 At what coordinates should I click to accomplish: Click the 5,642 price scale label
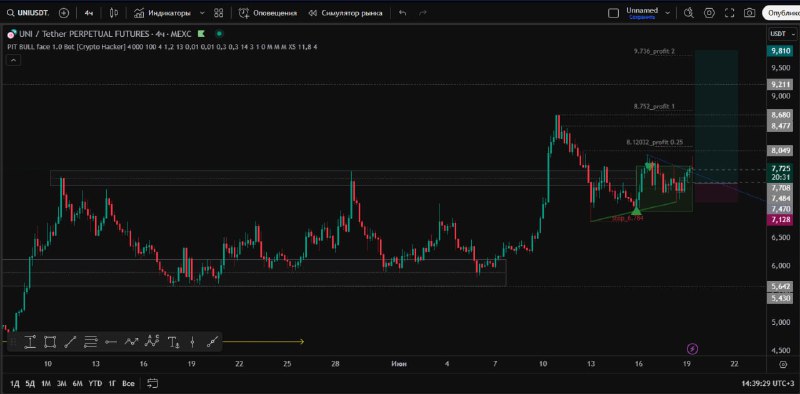tap(781, 287)
